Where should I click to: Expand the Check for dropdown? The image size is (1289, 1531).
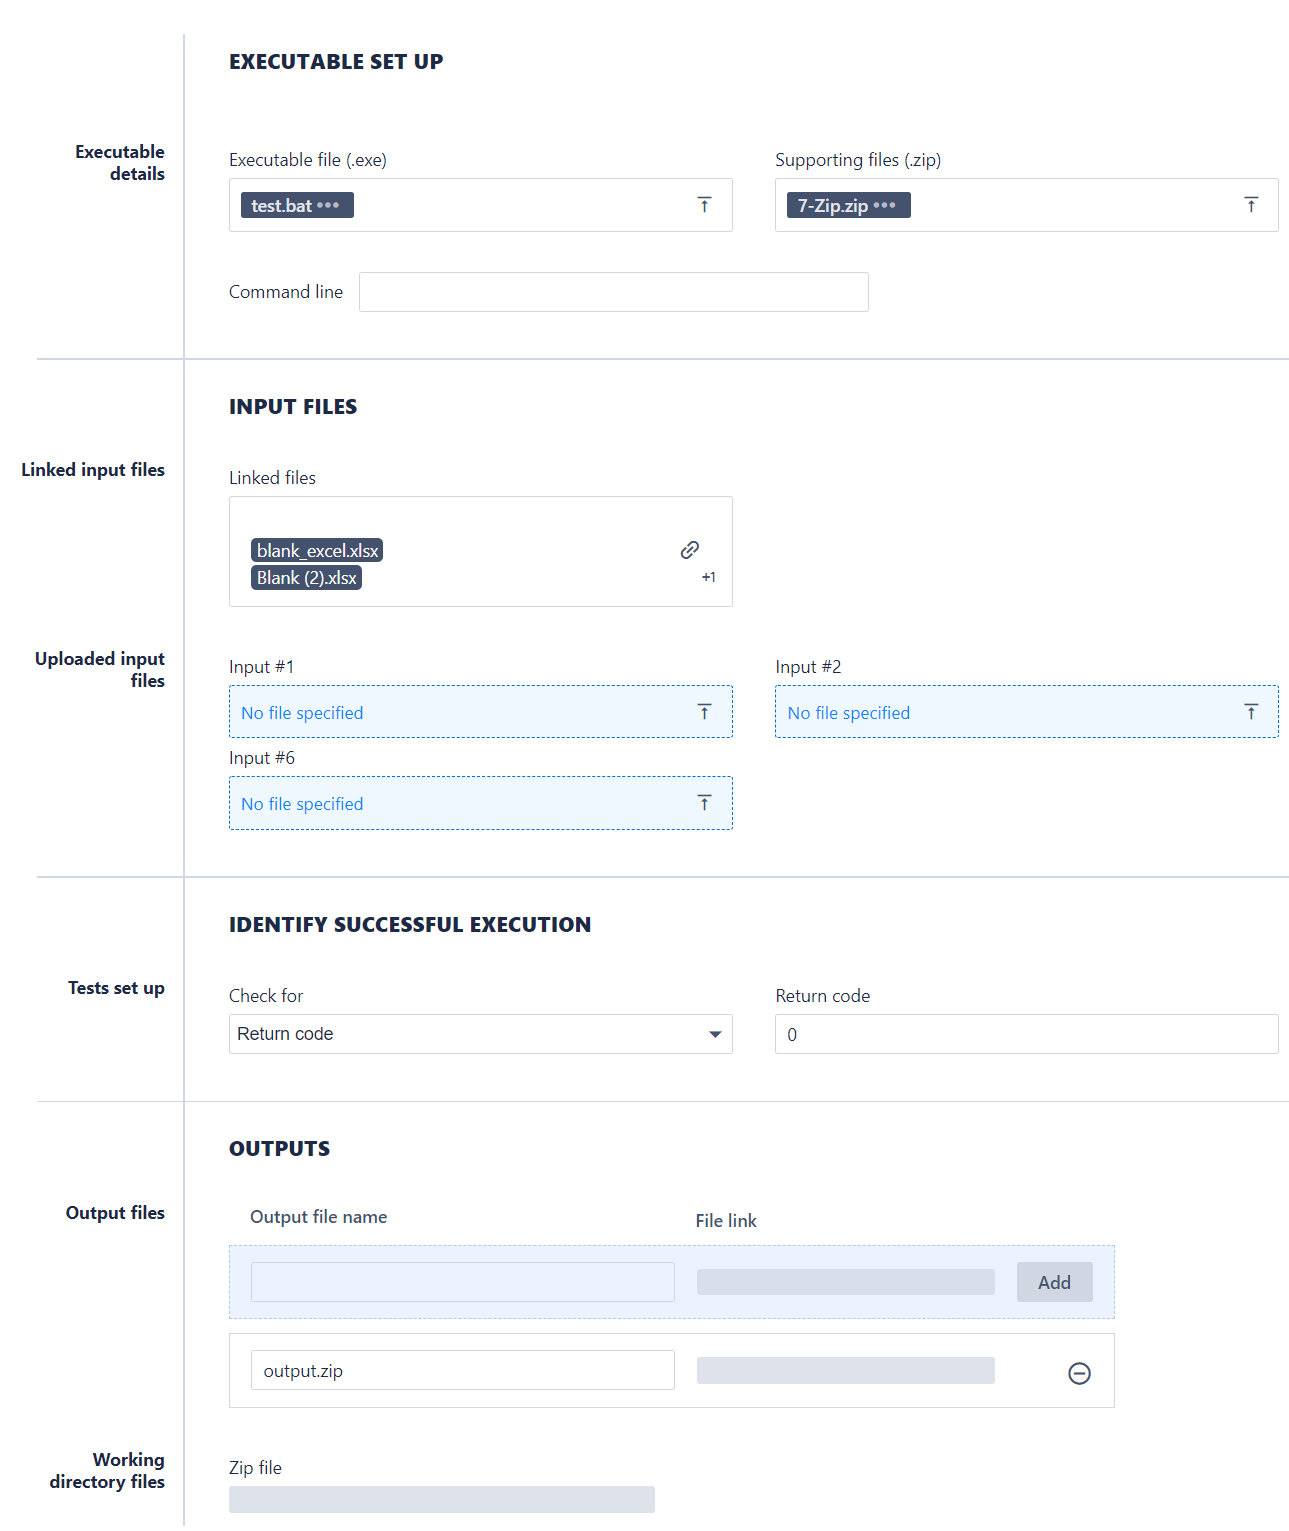[714, 1034]
